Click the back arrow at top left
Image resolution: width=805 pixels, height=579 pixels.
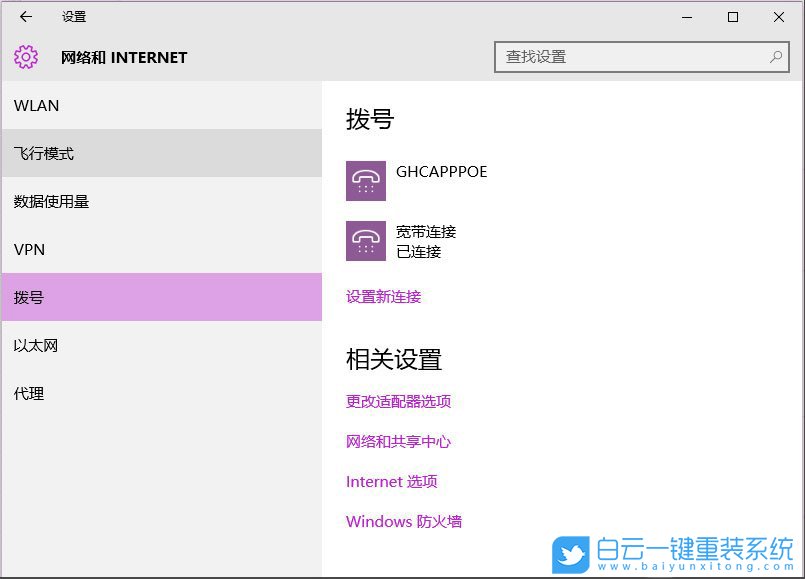click(x=24, y=17)
